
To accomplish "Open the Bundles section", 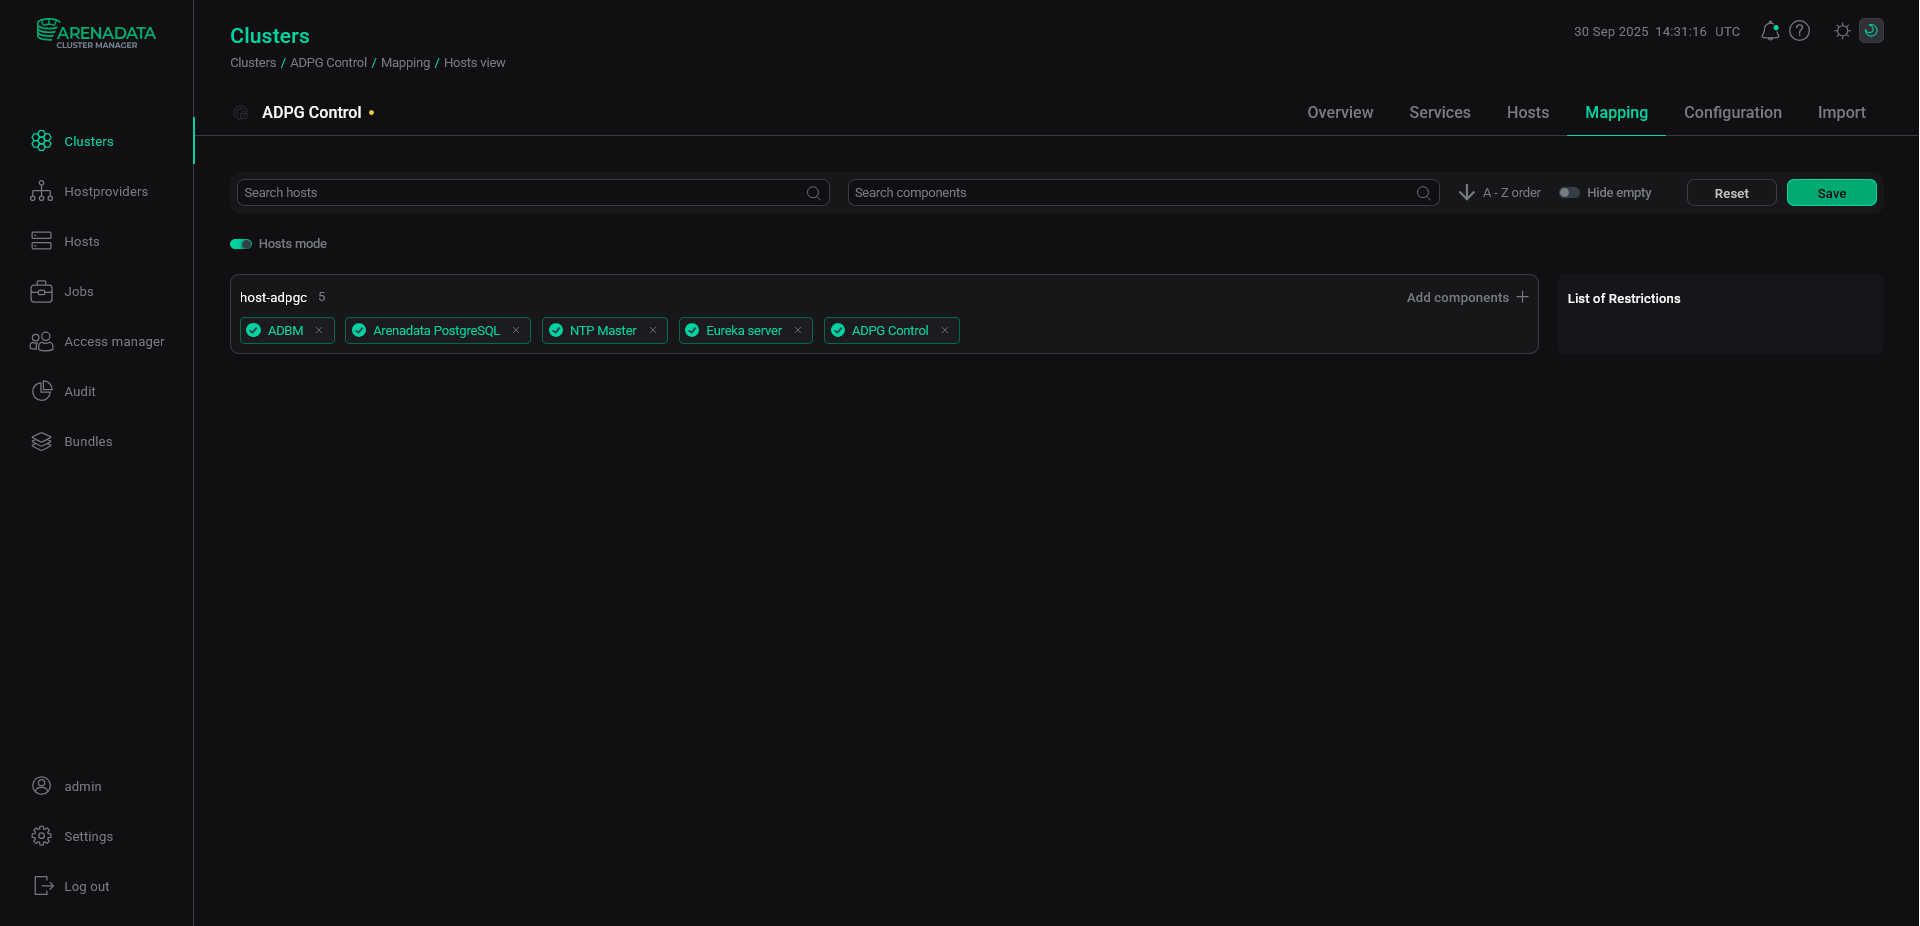I will click(88, 441).
